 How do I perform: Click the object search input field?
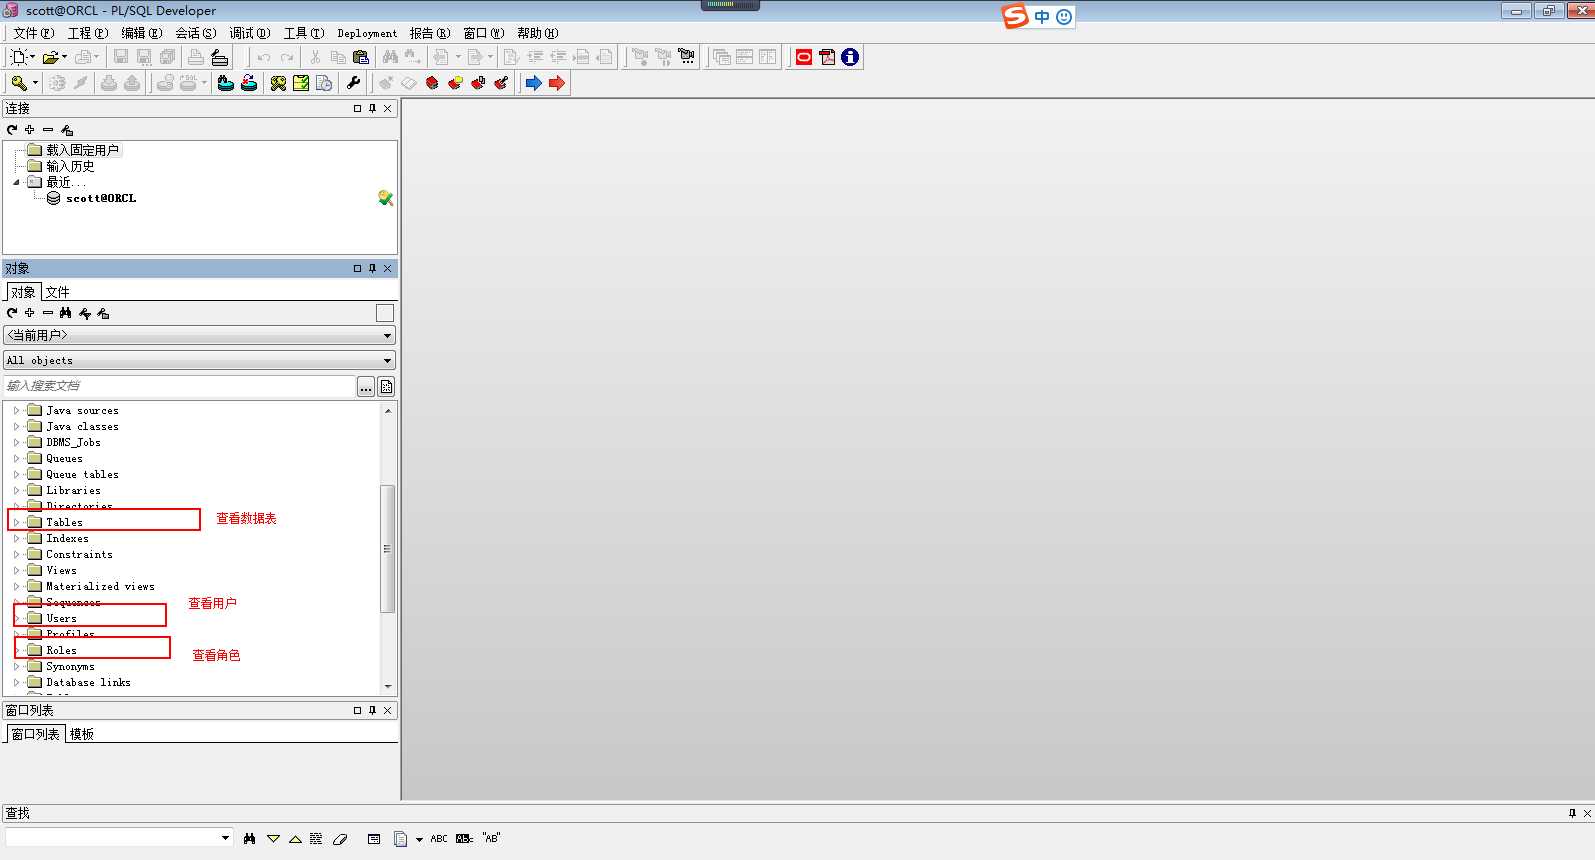click(180, 386)
